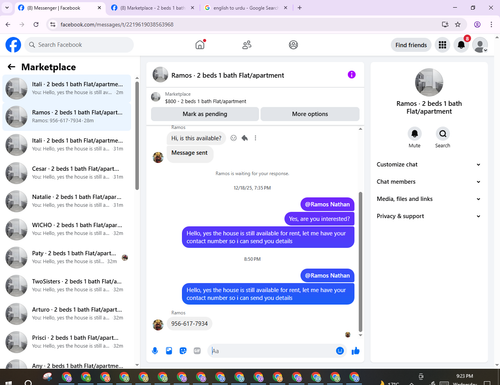Open conversation info purple icon
This screenshot has height=385, width=500.
click(352, 75)
